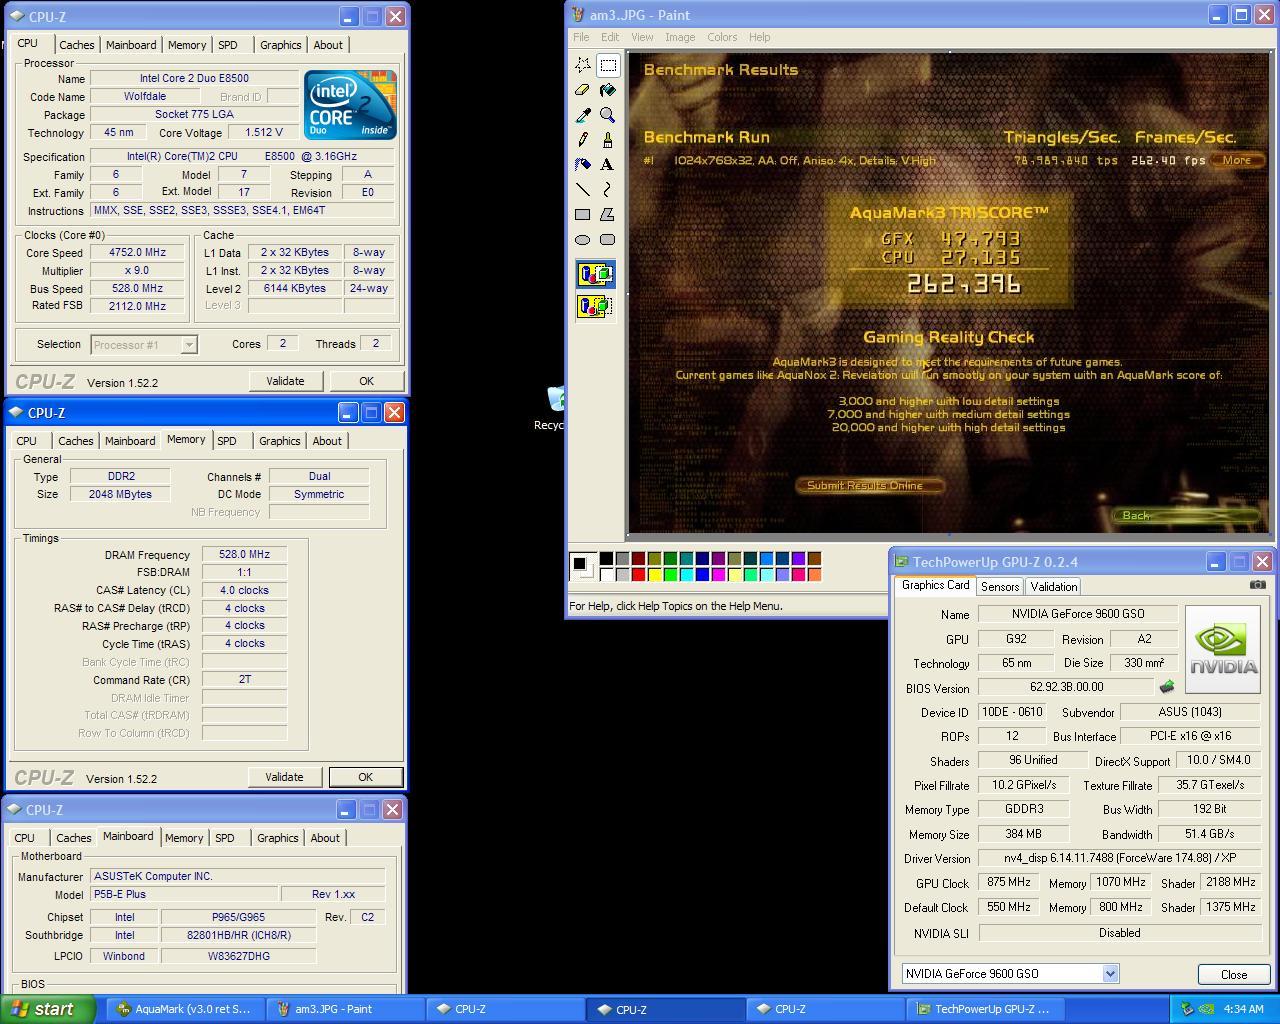Image resolution: width=1280 pixels, height=1024 pixels.
Task: Select the Free-Form Select tool in Paint
Action: [583, 65]
